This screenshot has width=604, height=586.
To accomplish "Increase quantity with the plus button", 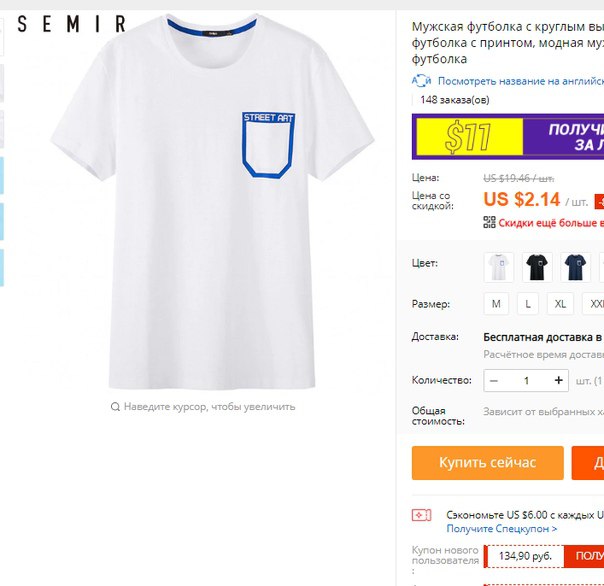I will pyautogui.click(x=558, y=381).
